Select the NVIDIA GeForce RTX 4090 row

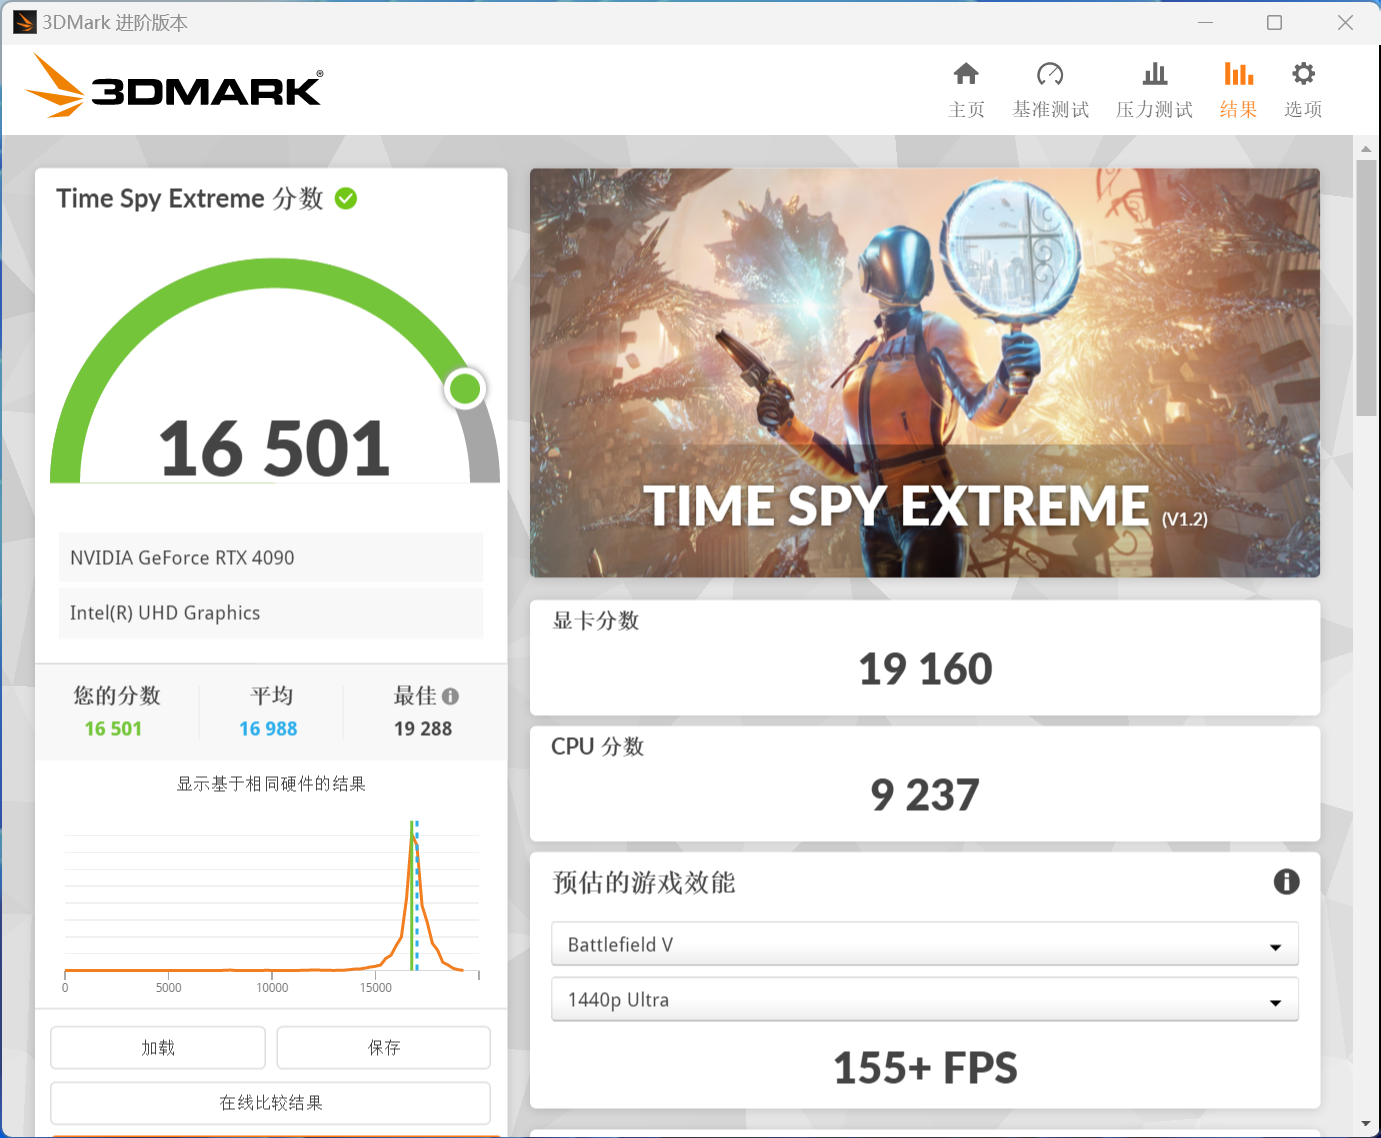[x=271, y=557]
